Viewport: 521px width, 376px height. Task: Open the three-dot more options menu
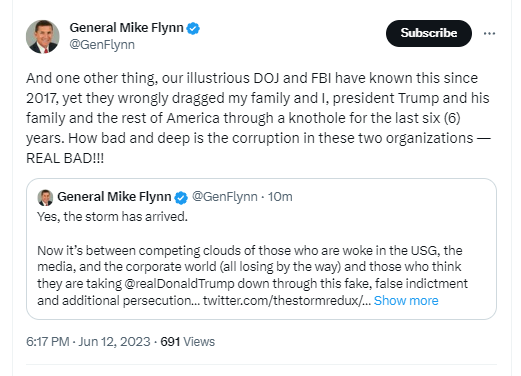[489, 33]
